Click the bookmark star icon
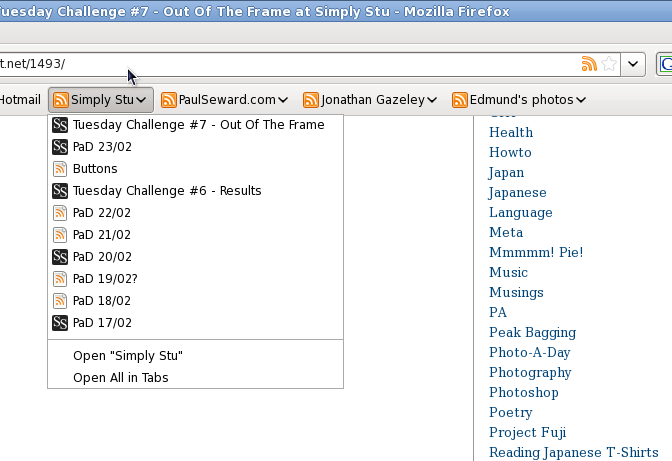 pyautogui.click(x=609, y=64)
